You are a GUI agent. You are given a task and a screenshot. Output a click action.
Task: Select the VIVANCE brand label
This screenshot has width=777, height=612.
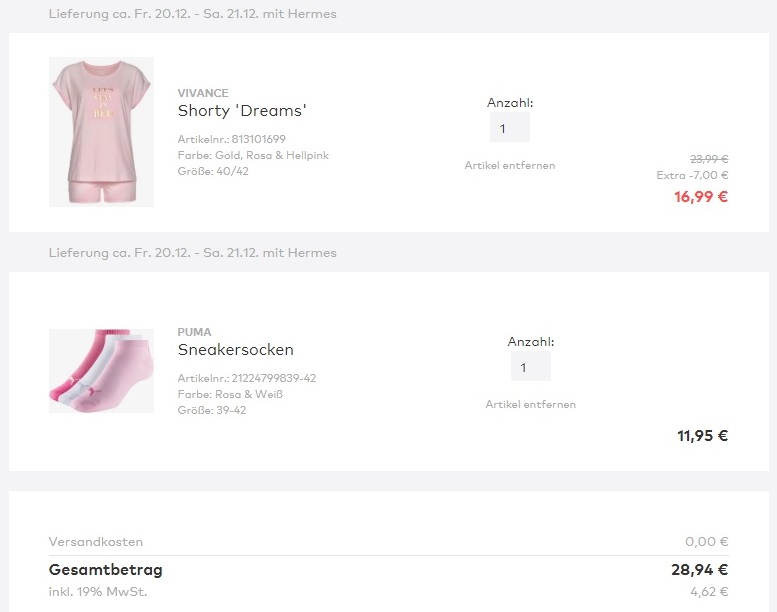click(203, 93)
